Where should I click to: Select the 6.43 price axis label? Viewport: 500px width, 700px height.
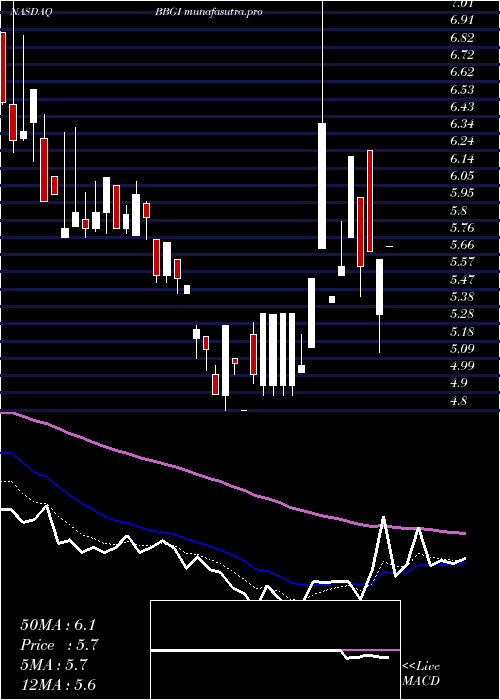462,107
